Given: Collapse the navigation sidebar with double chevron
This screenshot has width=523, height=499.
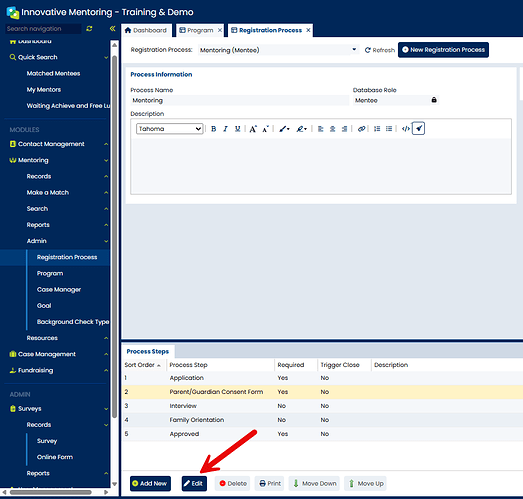Looking at the screenshot, I should pos(112,29).
